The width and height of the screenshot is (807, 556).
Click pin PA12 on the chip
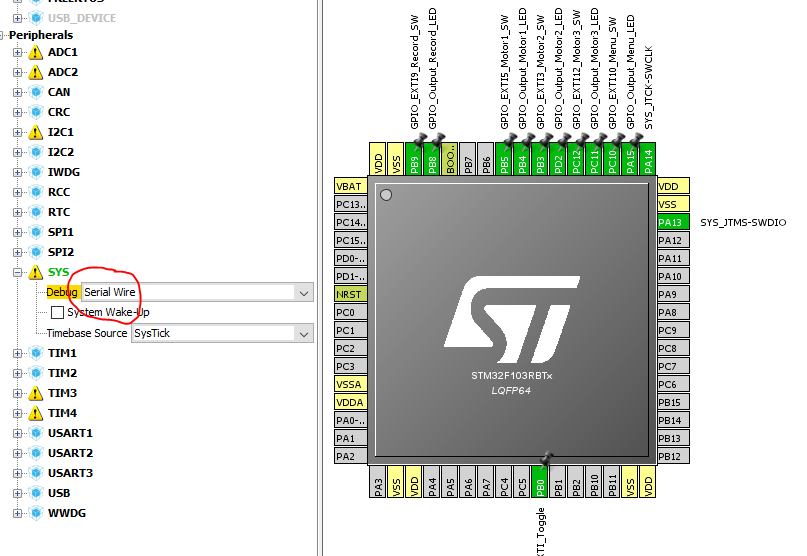click(673, 240)
